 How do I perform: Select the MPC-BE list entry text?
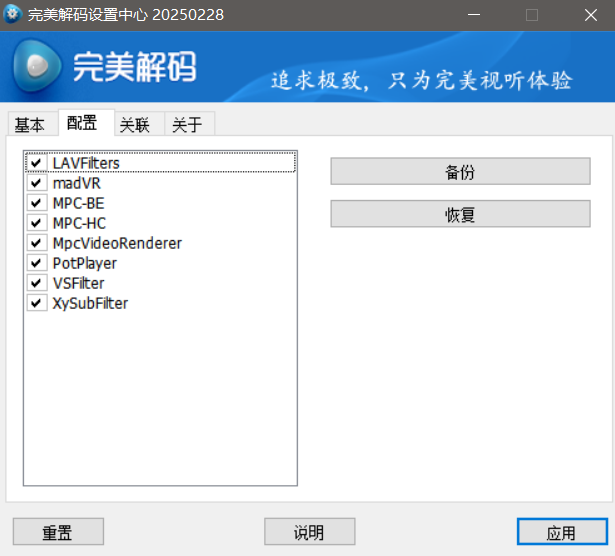coord(78,203)
